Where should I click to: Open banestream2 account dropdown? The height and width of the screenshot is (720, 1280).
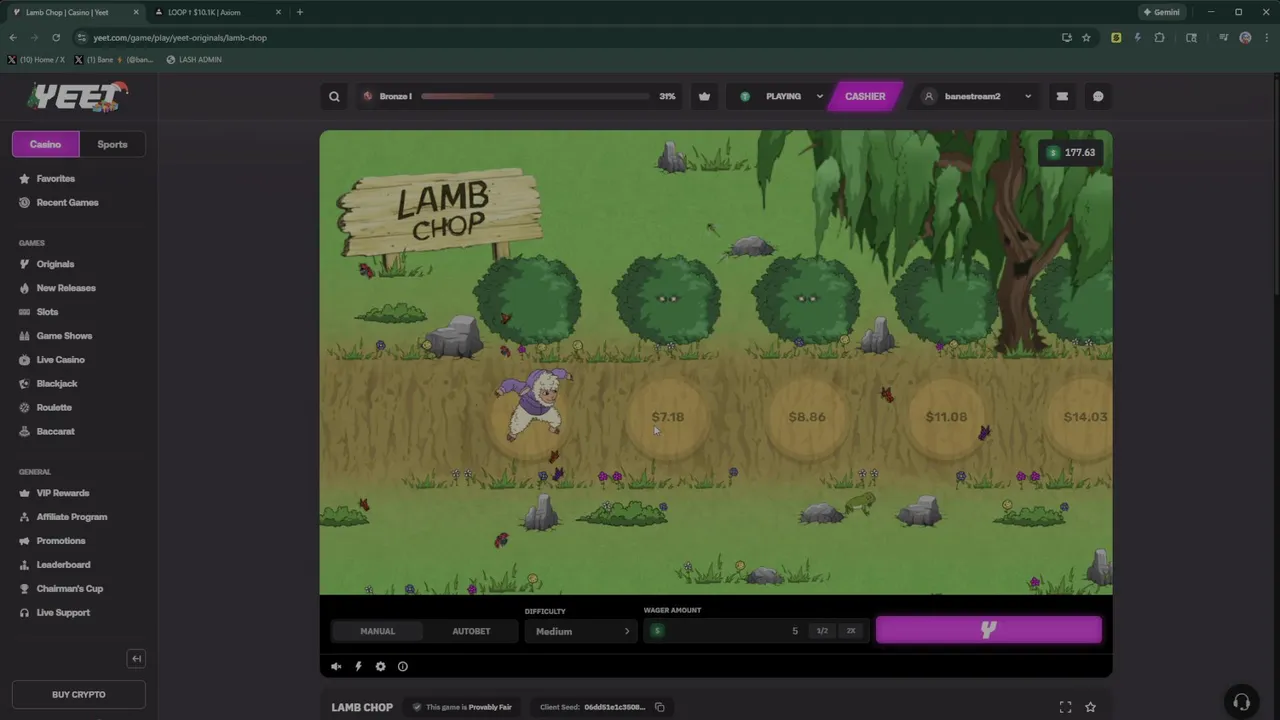976,97
